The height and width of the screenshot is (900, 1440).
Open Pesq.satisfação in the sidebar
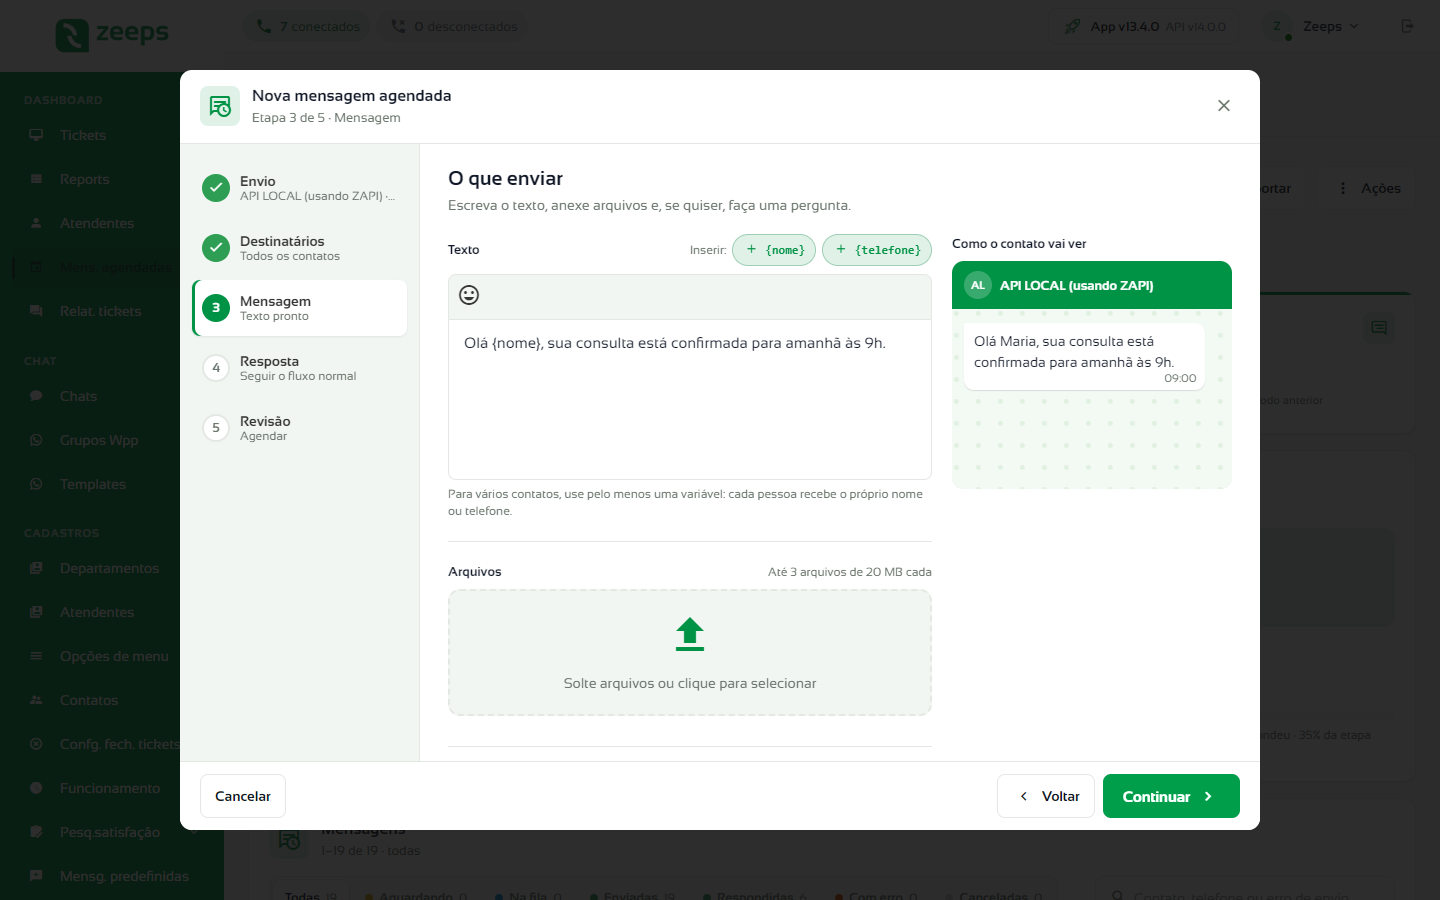(x=110, y=832)
